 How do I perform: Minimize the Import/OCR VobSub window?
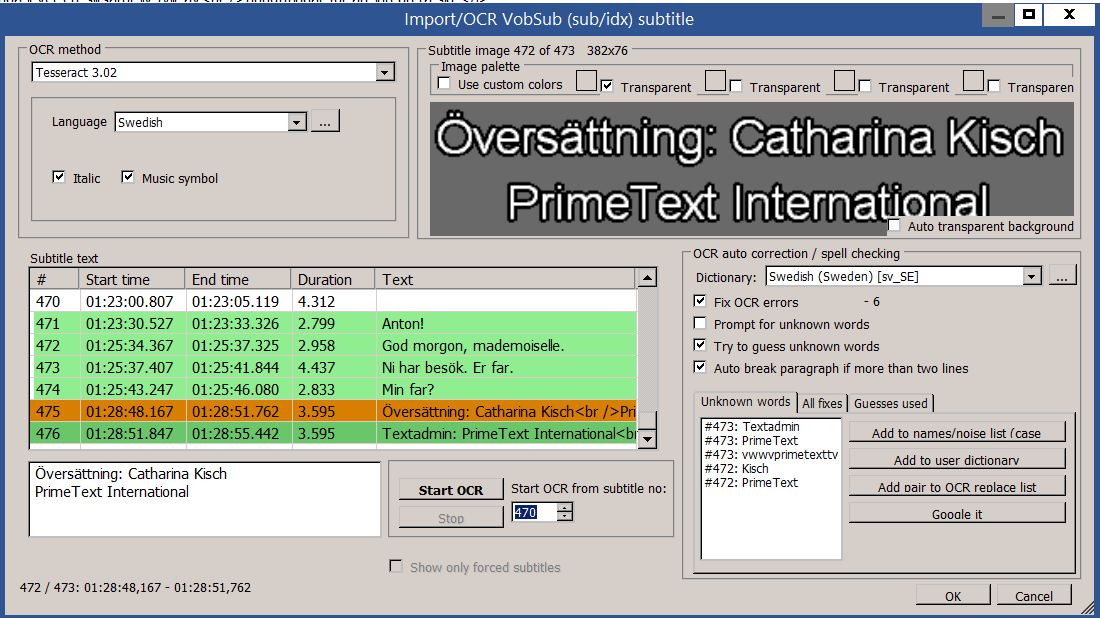pyautogui.click(x=998, y=14)
